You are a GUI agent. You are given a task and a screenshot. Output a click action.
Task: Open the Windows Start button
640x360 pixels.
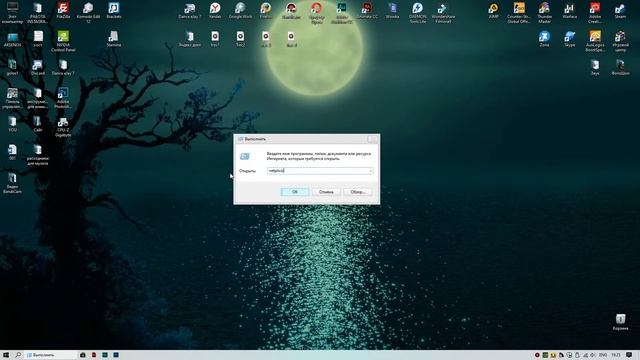click(x=6, y=355)
